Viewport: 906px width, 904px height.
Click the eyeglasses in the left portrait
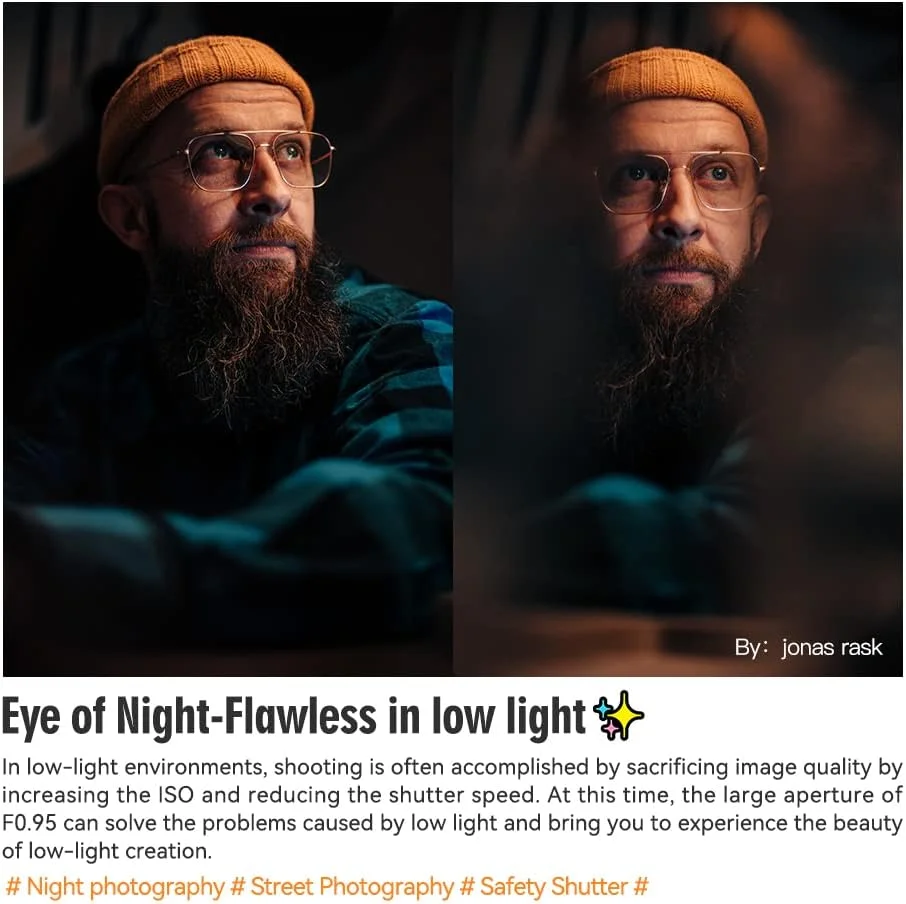[260, 160]
